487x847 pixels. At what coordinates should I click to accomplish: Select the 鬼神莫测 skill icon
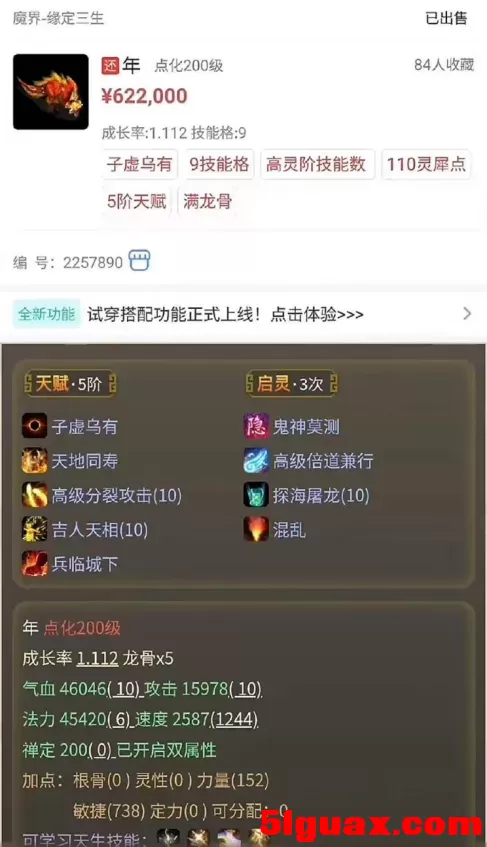[x=256, y=427]
